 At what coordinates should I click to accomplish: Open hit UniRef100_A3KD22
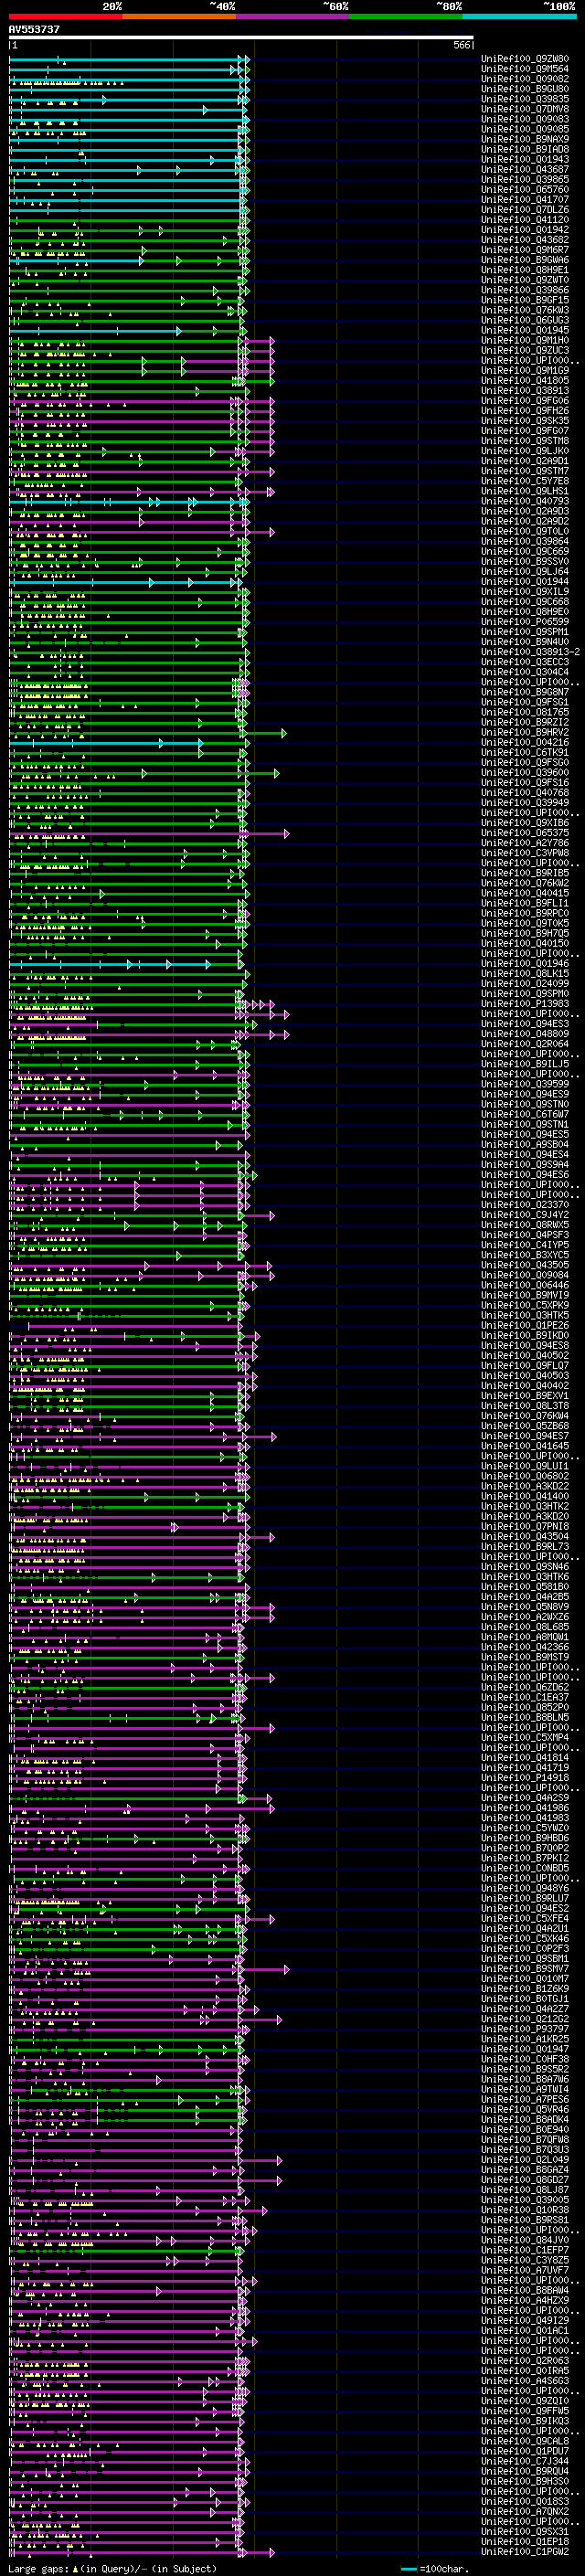point(525,1486)
